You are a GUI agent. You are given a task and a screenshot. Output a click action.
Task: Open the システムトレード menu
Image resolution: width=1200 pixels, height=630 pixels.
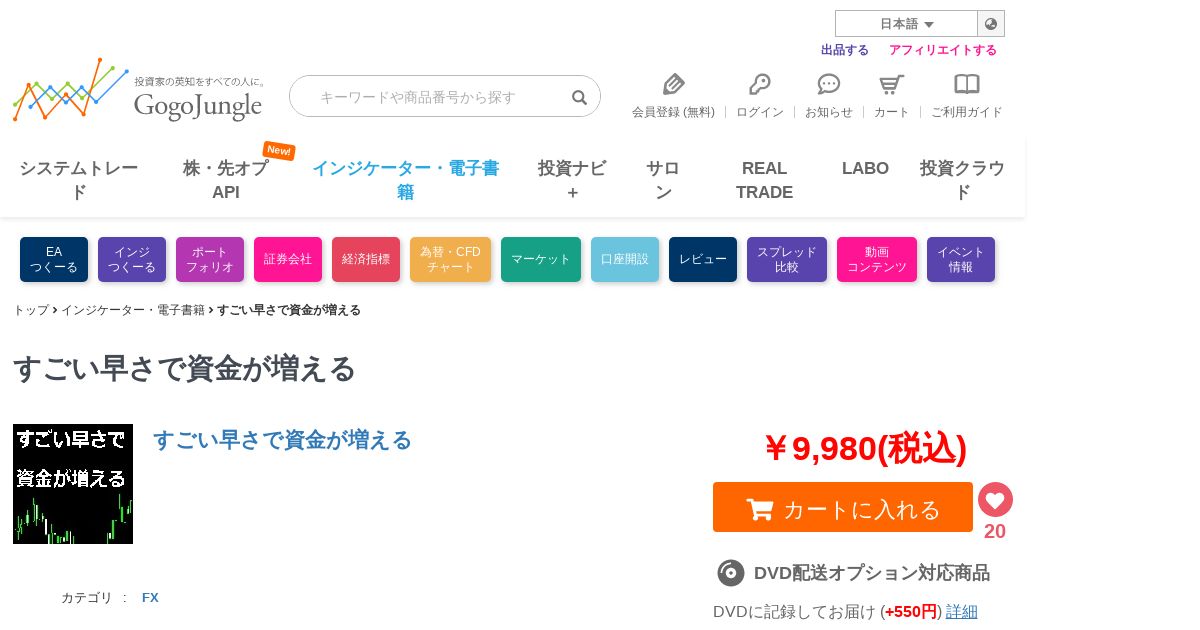[x=79, y=180]
